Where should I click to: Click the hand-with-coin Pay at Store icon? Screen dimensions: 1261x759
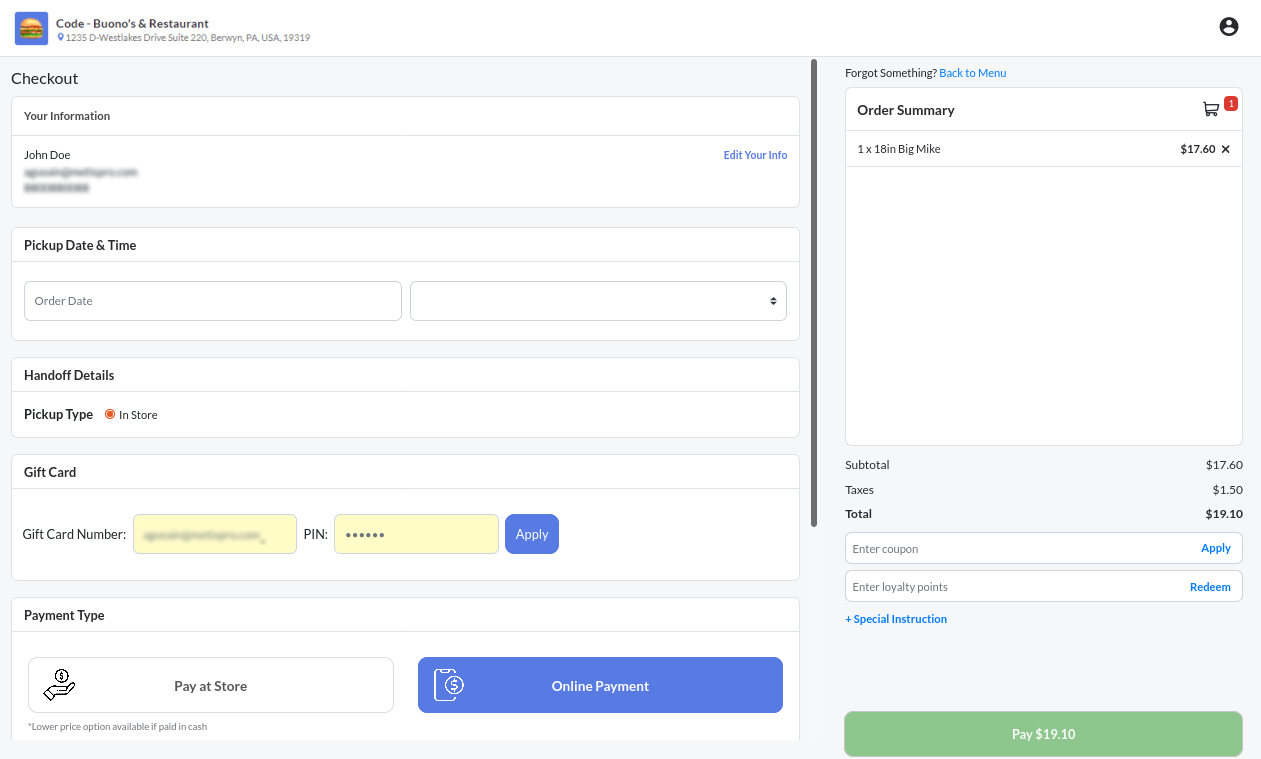point(60,685)
